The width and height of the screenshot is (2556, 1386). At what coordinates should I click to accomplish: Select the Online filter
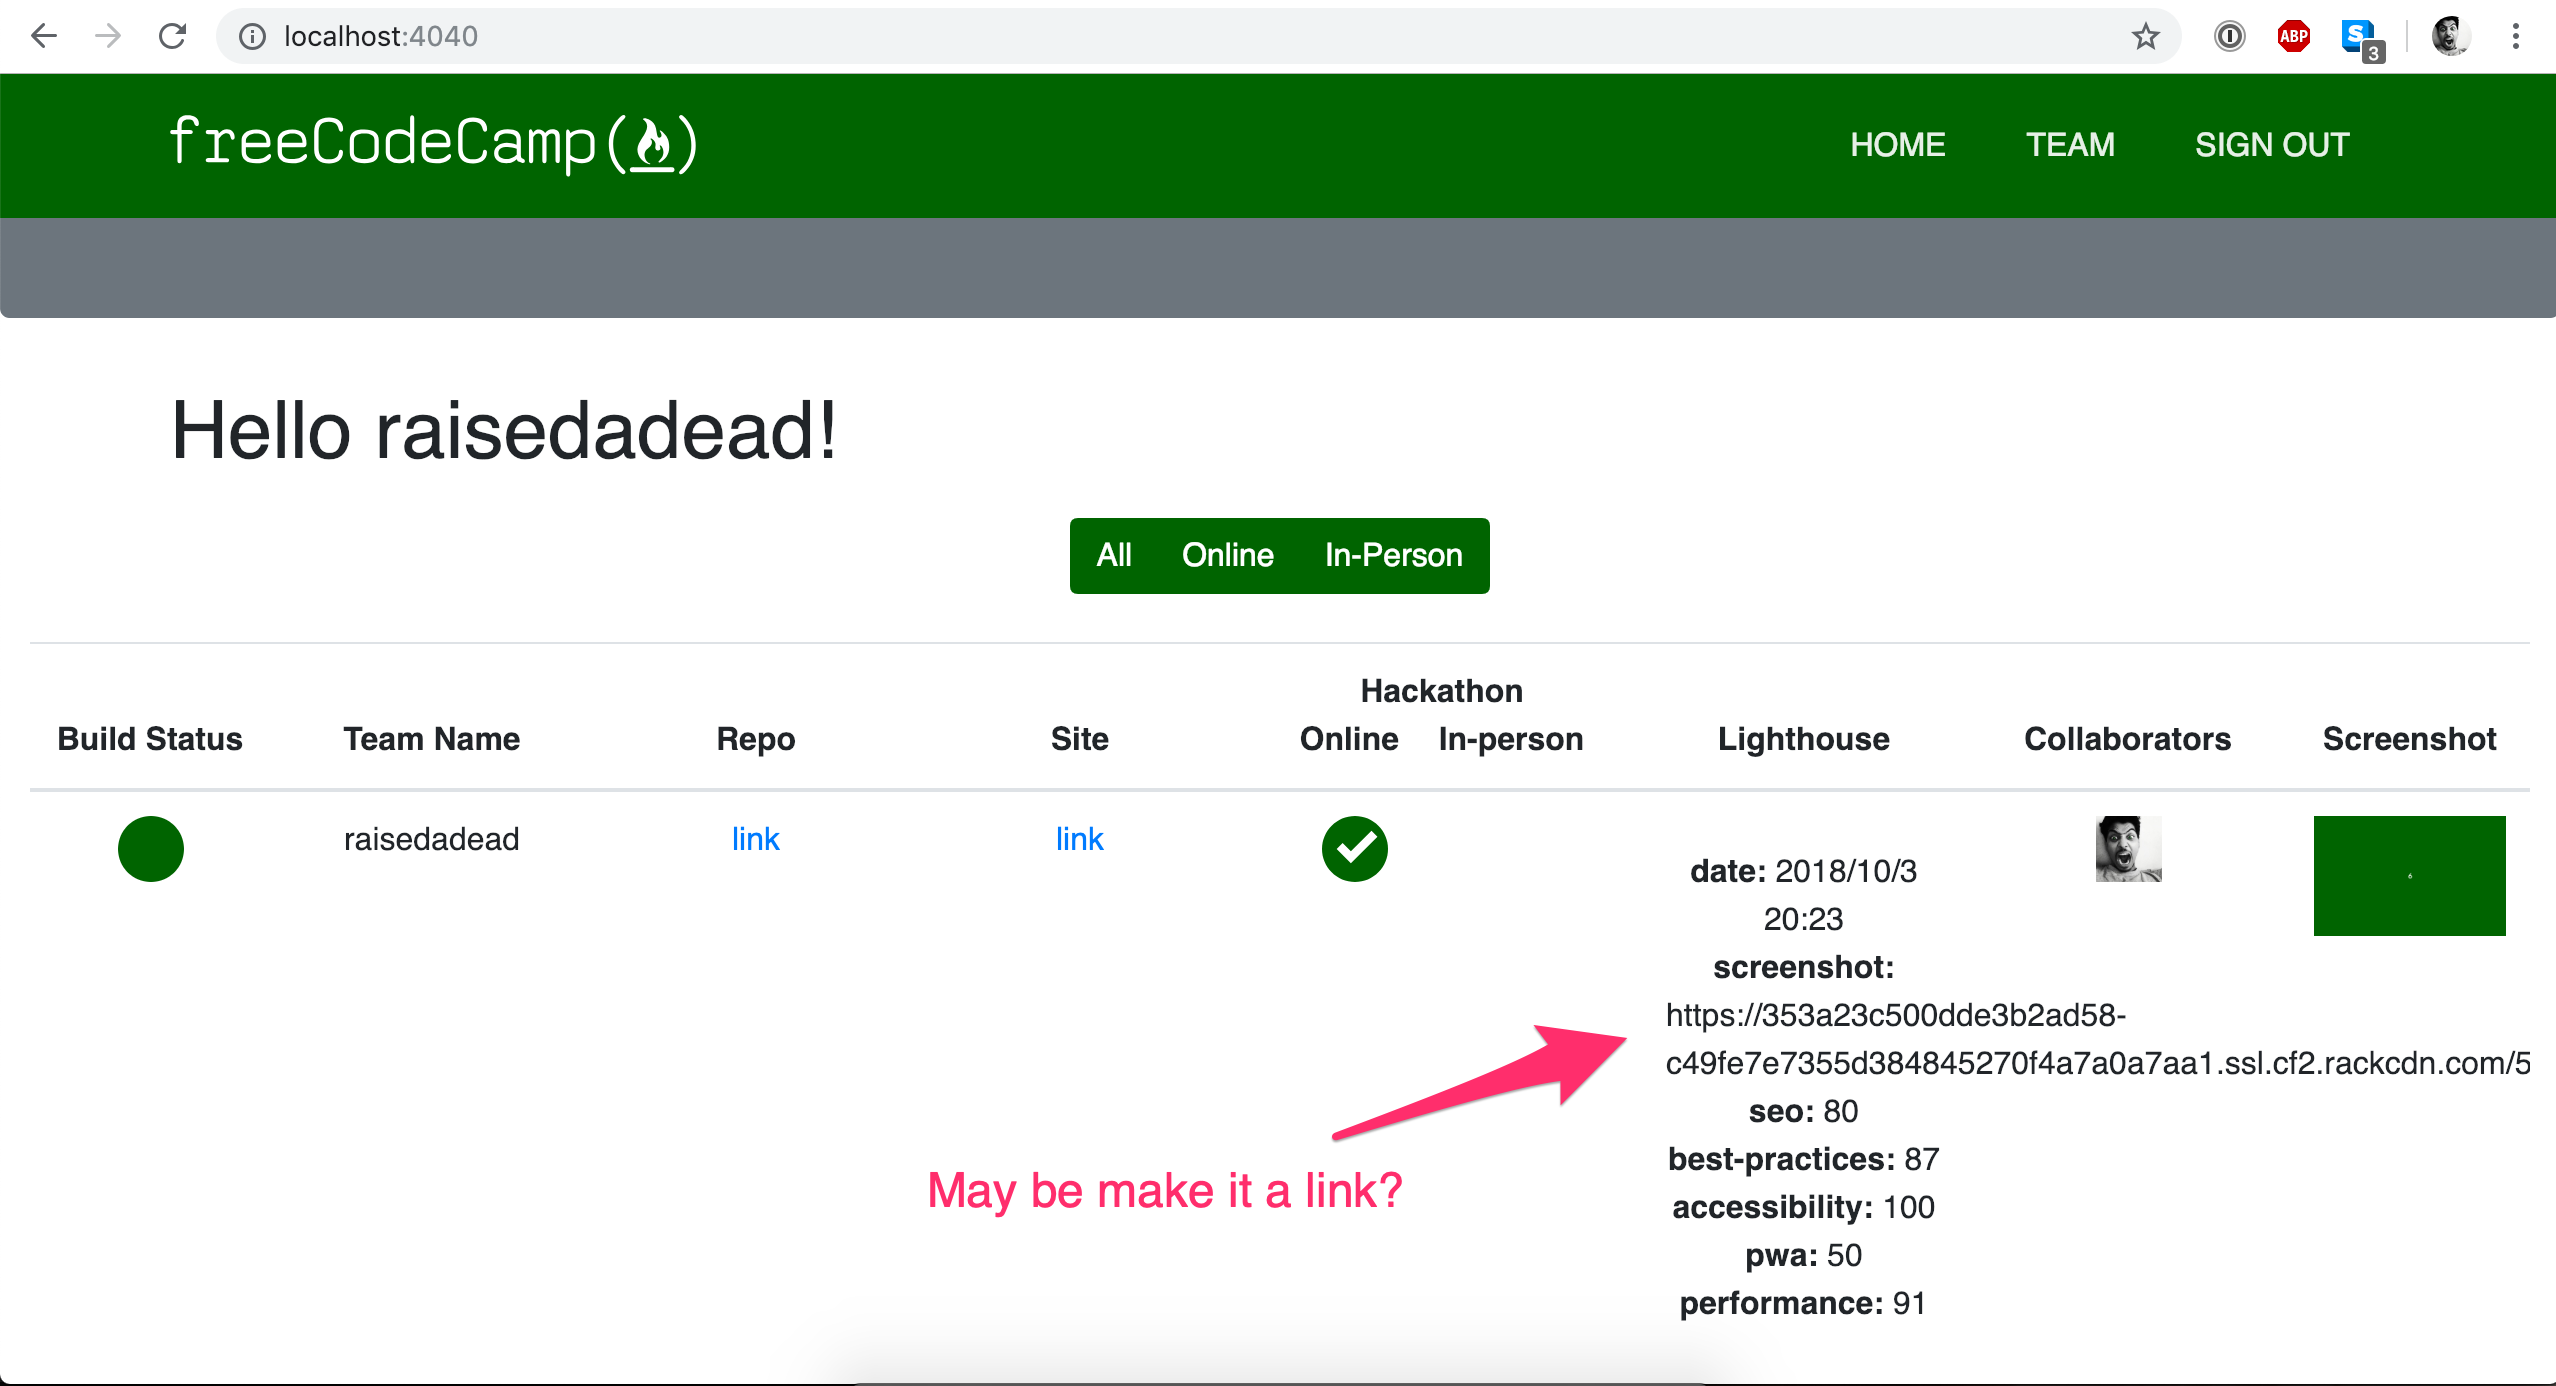[1227, 555]
